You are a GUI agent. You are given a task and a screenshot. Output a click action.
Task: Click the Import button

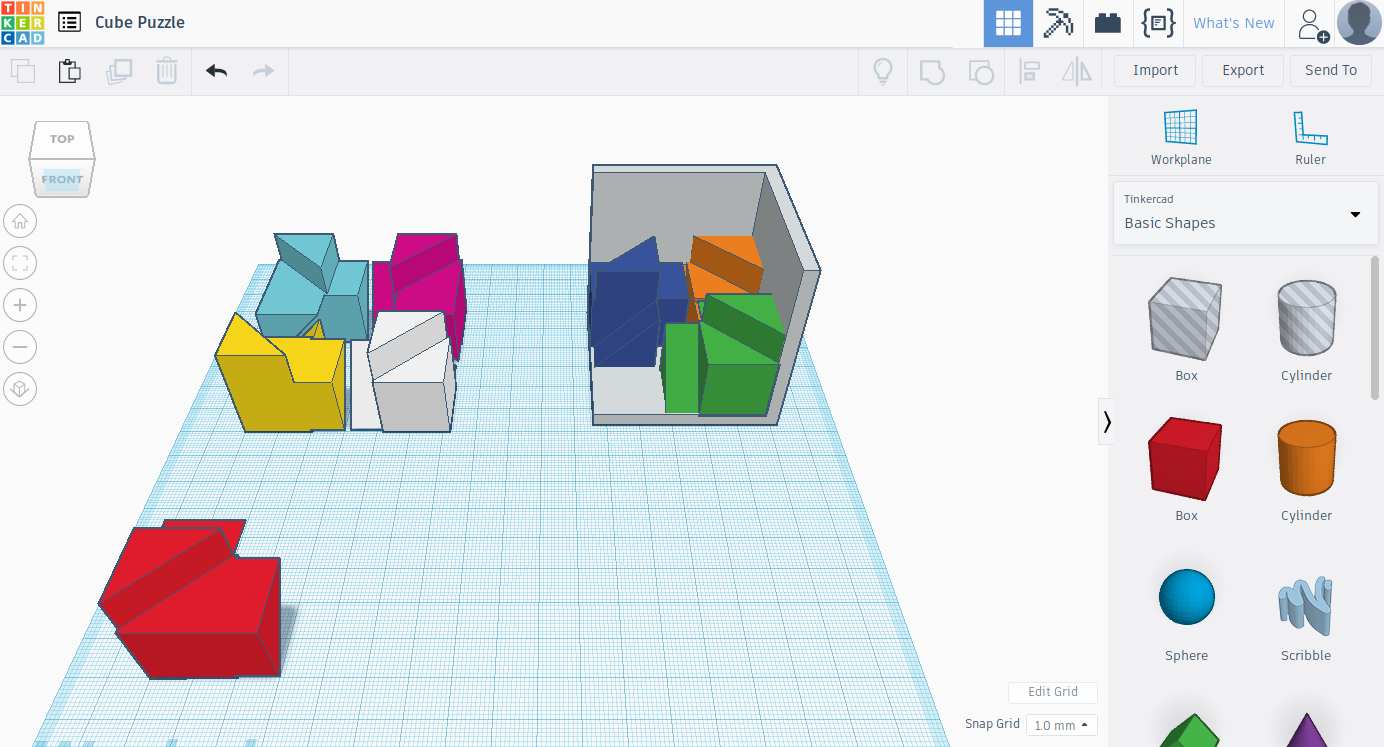click(1155, 70)
